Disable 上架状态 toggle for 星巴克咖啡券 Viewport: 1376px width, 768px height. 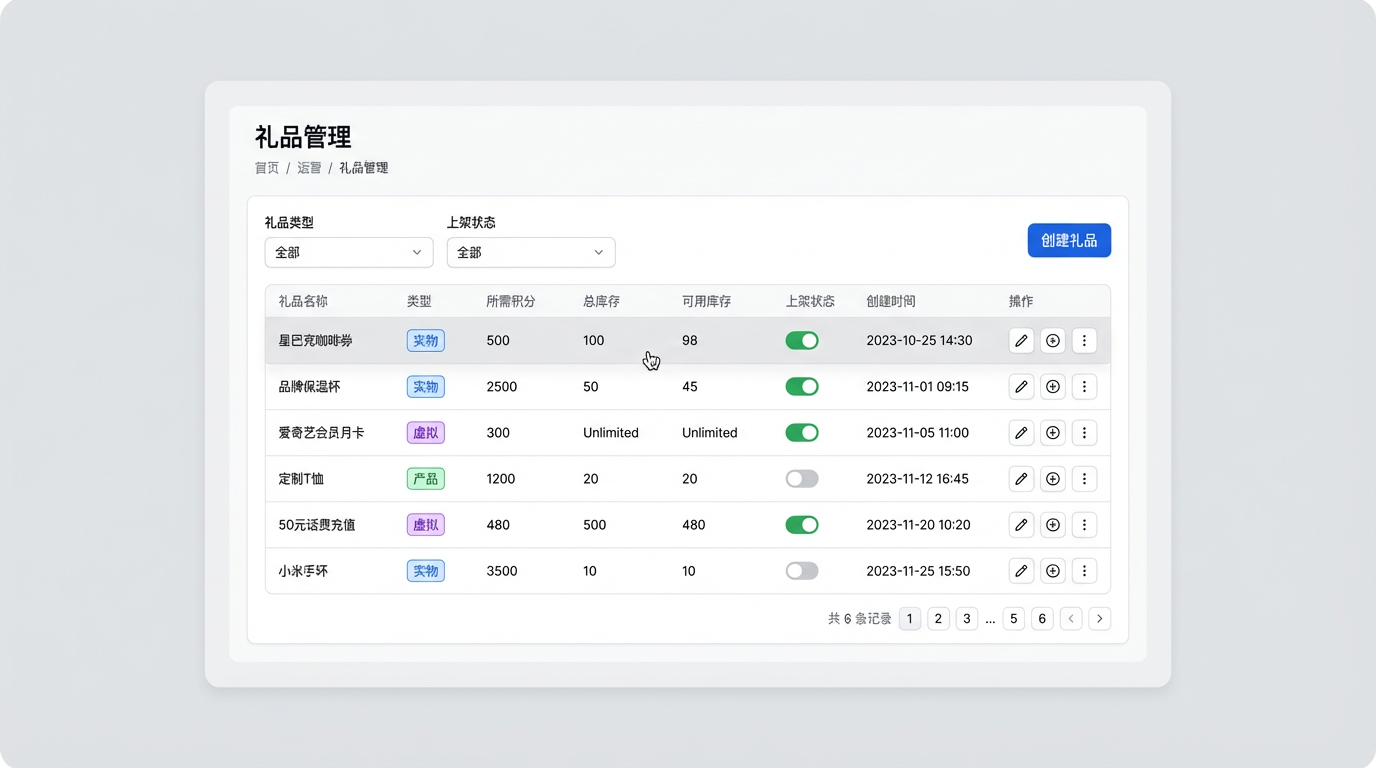(x=802, y=341)
